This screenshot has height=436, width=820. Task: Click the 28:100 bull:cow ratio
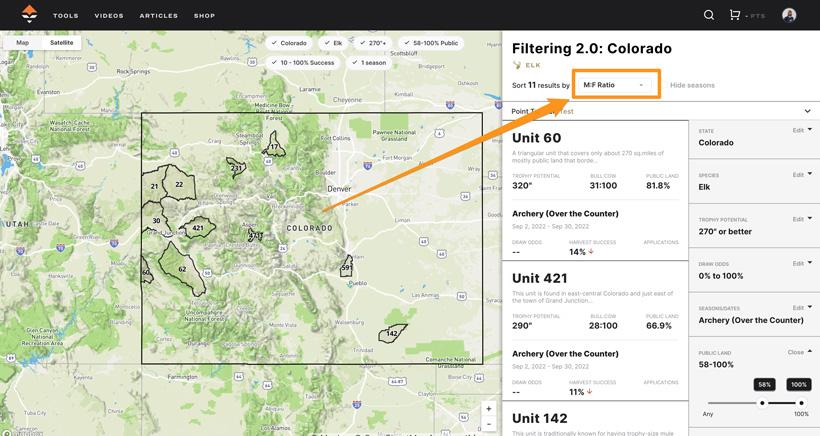click(x=603, y=326)
